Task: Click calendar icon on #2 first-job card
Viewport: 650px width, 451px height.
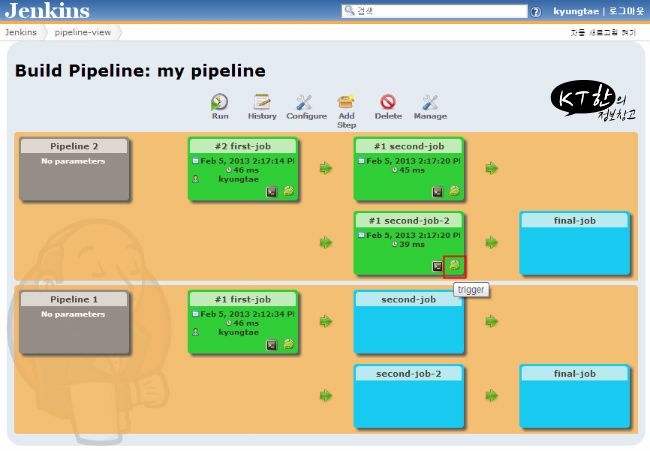Action: (196, 161)
